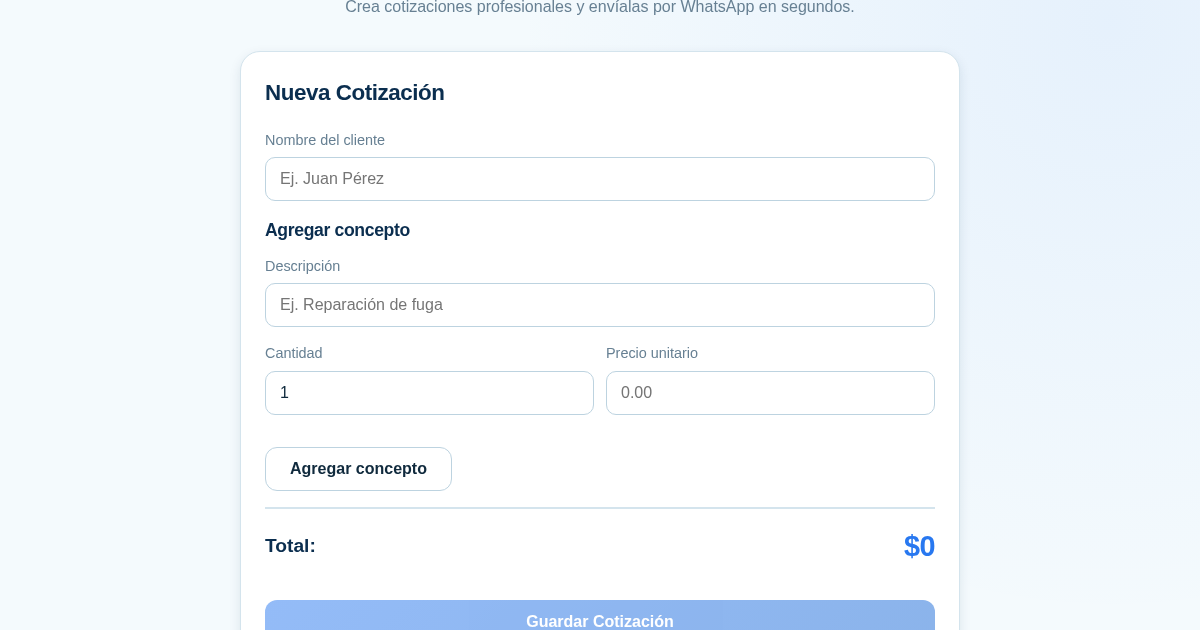Click the Nombre del cliente label
This screenshot has width=1200, height=630.
tap(325, 140)
